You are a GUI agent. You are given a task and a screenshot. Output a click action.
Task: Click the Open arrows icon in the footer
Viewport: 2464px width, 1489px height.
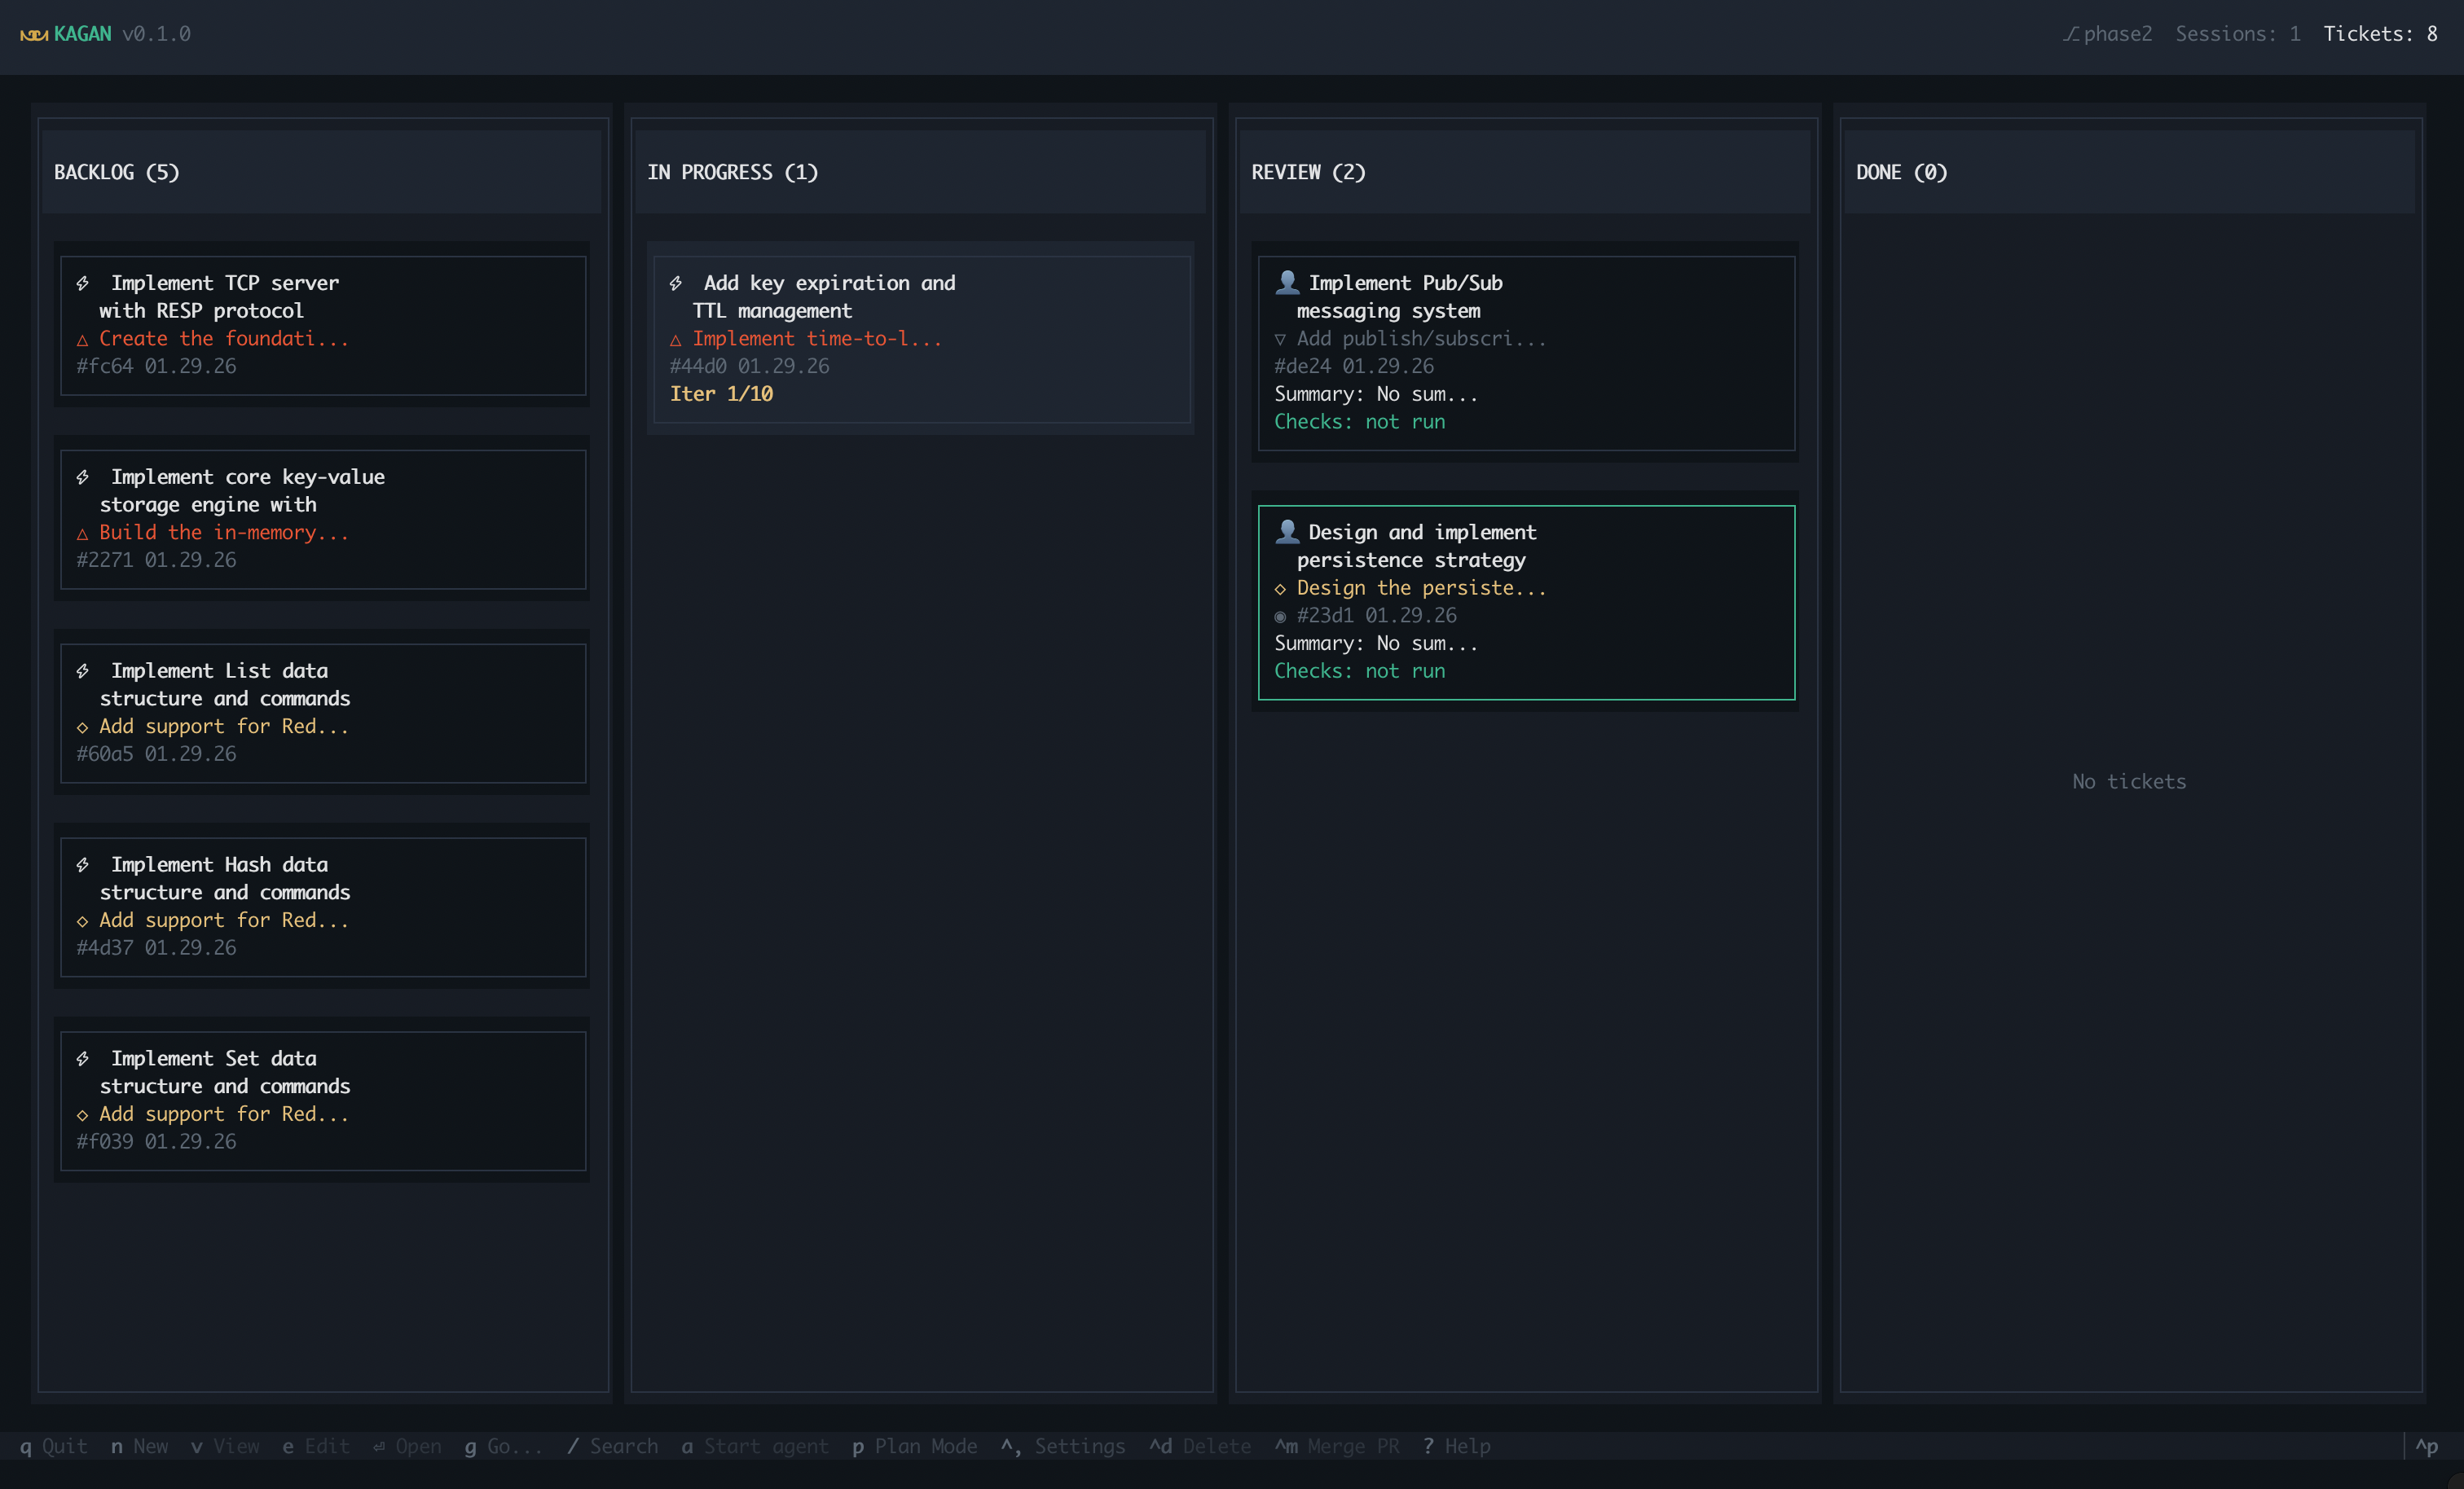[379, 1446]
